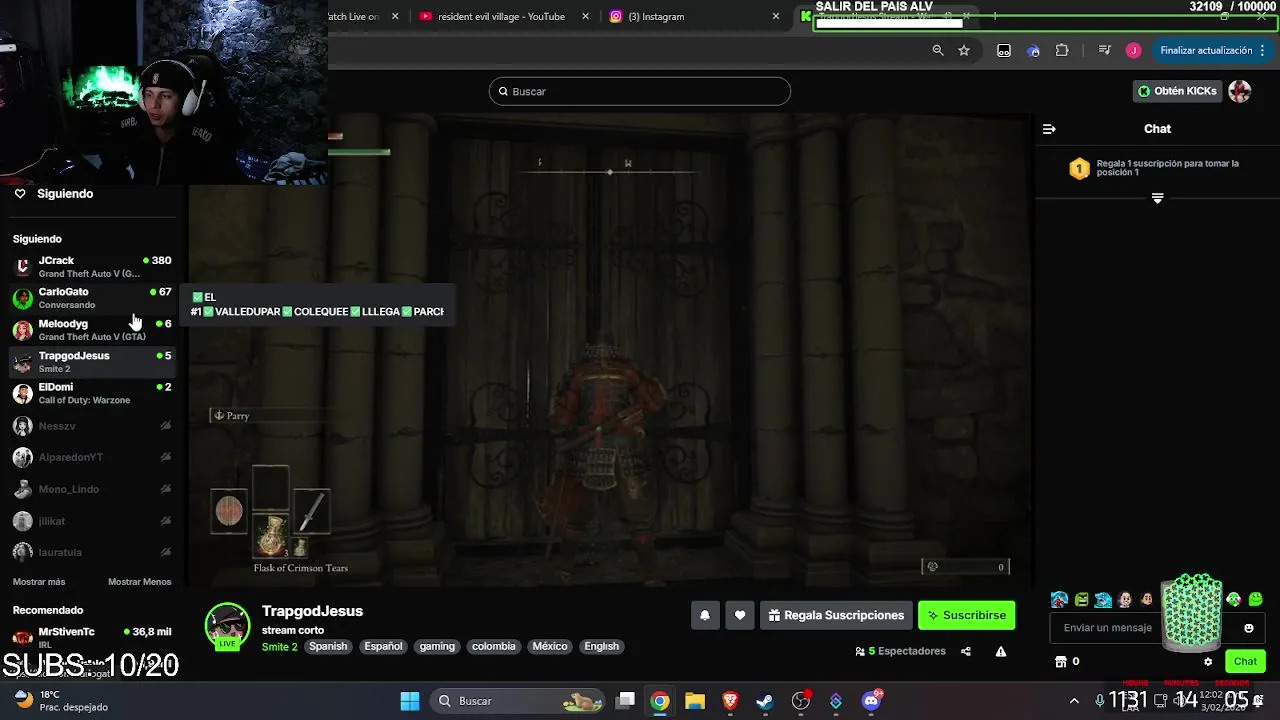The width and height of the screenshot is (1280, 720).
Task: Open Steam from the taskbar
Action: tap(765, 701)
